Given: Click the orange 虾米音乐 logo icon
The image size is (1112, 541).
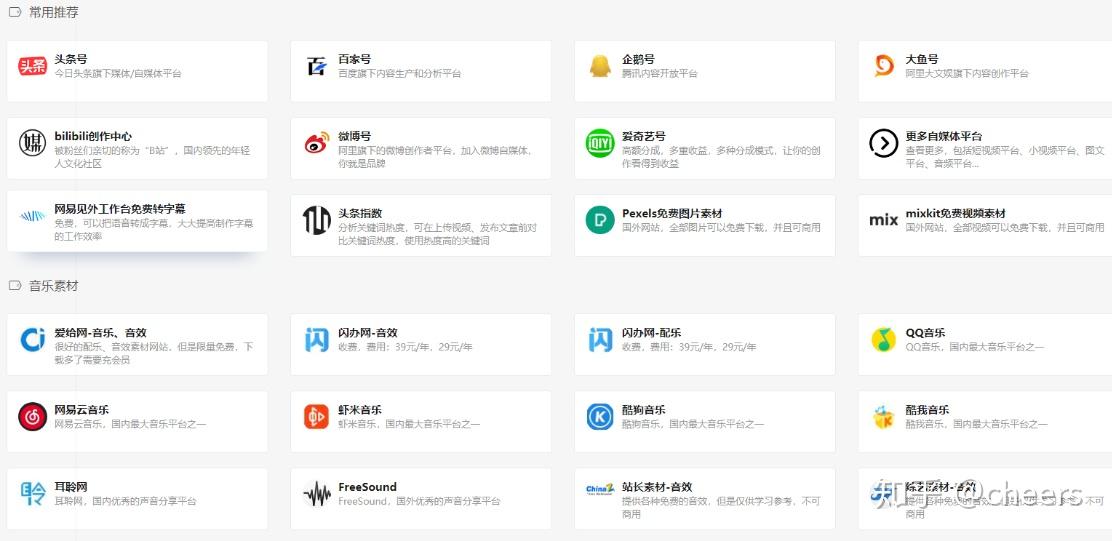Looking at the screenshot, I should pyautogui.click(x=316, y=417).
